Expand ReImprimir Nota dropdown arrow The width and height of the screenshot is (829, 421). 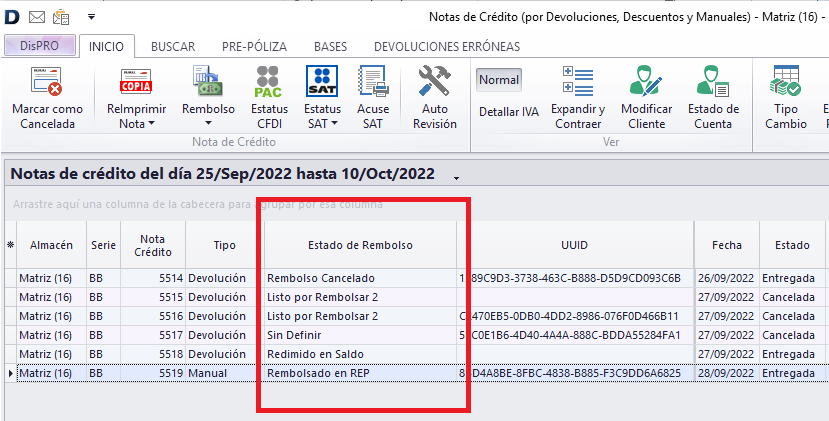151,124
